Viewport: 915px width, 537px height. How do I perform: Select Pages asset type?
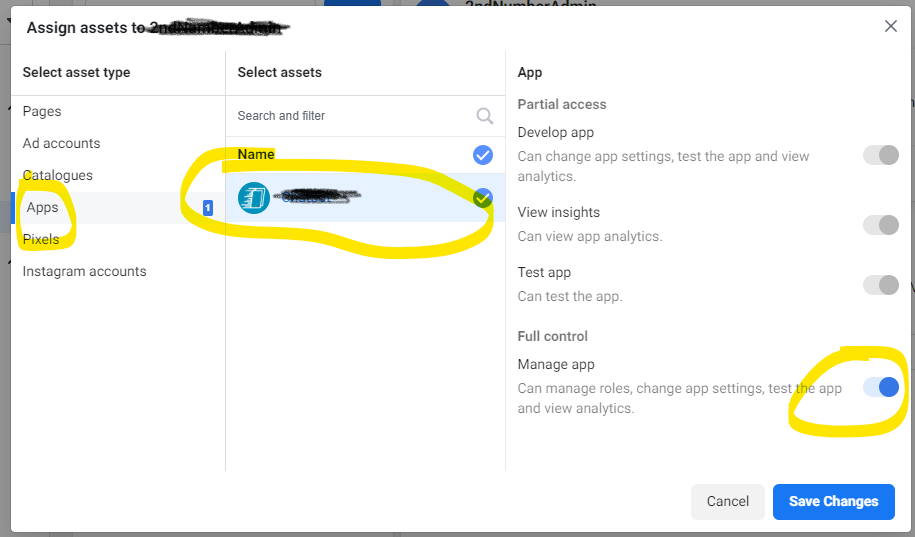42,111
